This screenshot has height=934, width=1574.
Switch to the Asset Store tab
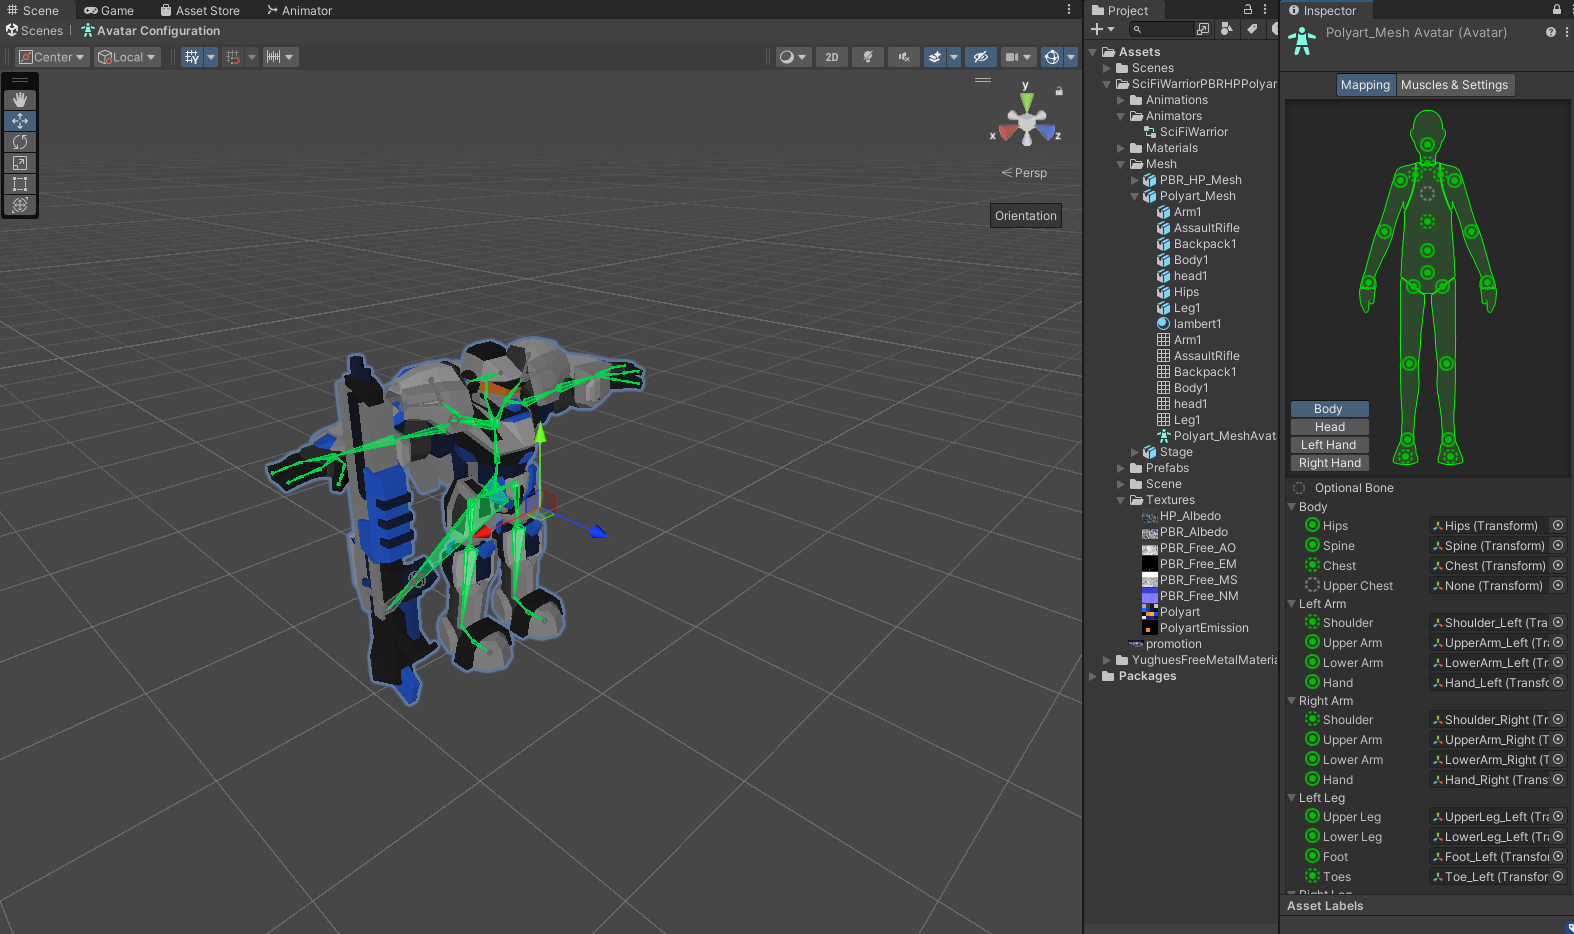coord(200,10)
